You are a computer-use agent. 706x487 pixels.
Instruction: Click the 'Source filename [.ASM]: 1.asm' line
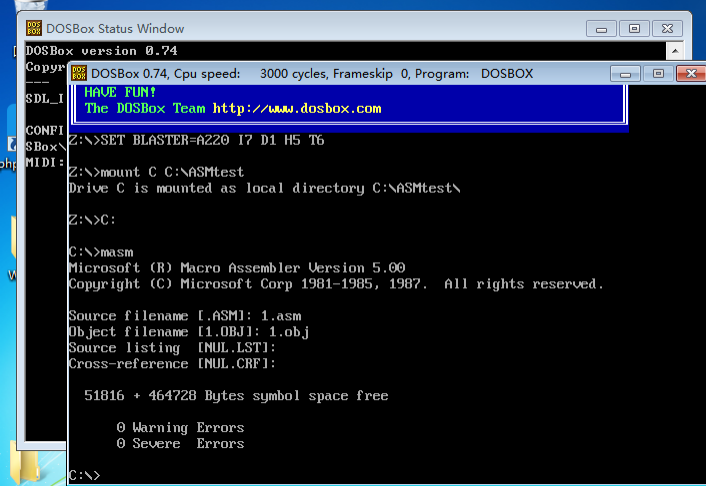pos(185,316)
